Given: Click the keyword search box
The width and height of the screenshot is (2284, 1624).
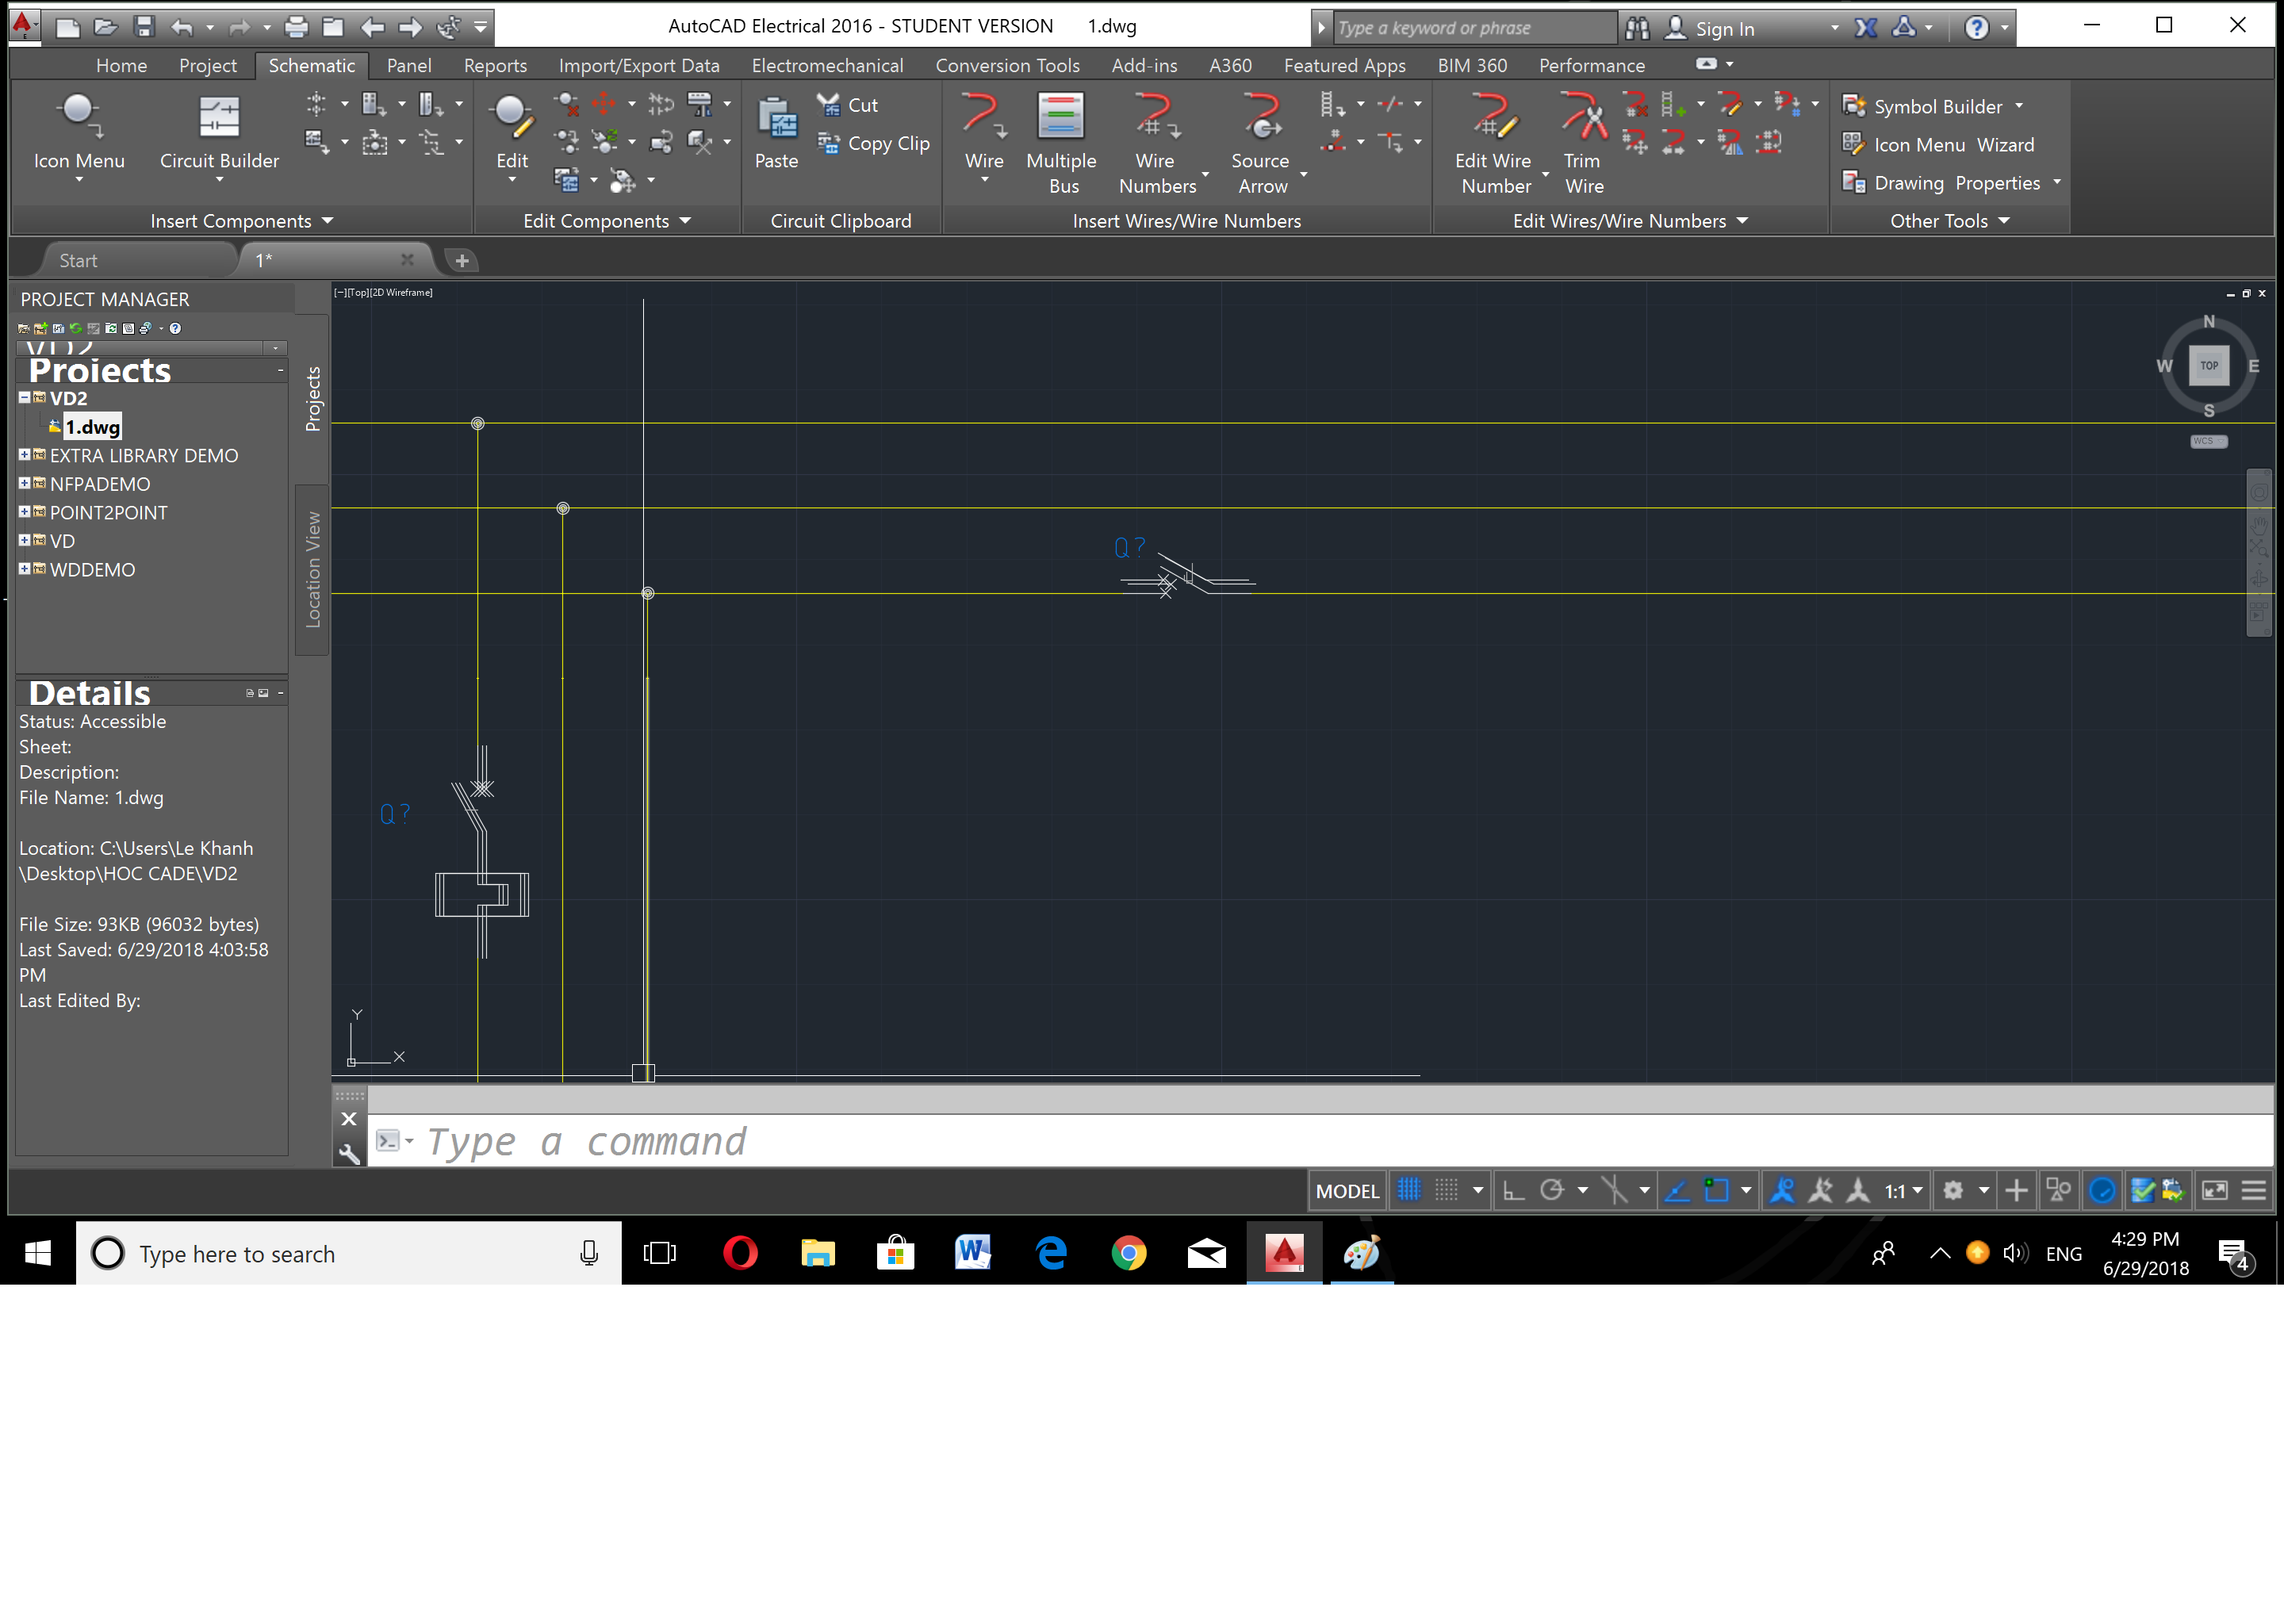Looking at the screenshot, I should 1474,28.
